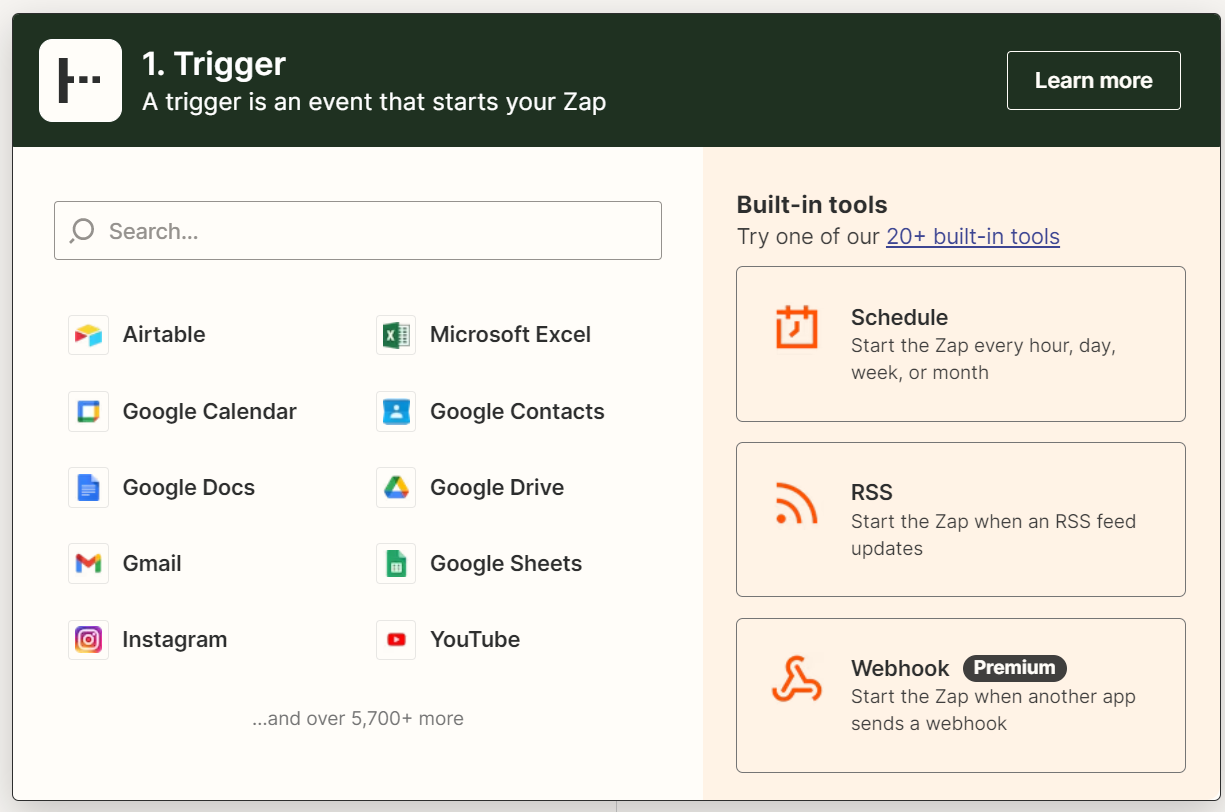1225x812 pixels.
Task: Choose Google Sheets app label
Action: click(x=506, y=564)
